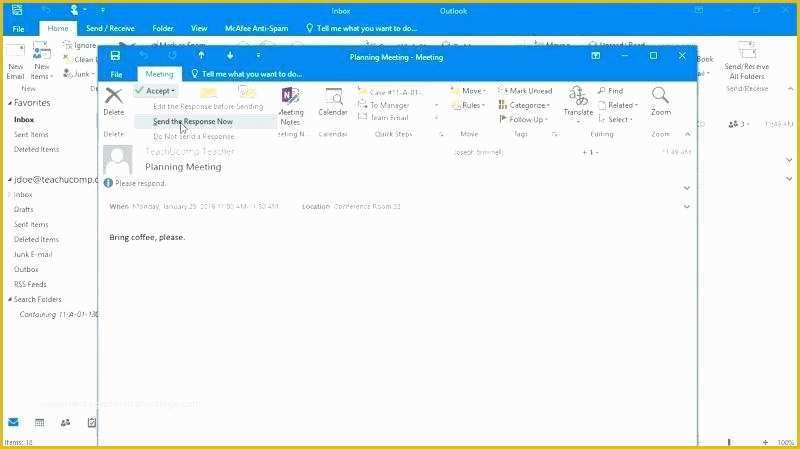Click Mark Unread
This screenshot has height=449, width=800.
[x=526, y=91]
